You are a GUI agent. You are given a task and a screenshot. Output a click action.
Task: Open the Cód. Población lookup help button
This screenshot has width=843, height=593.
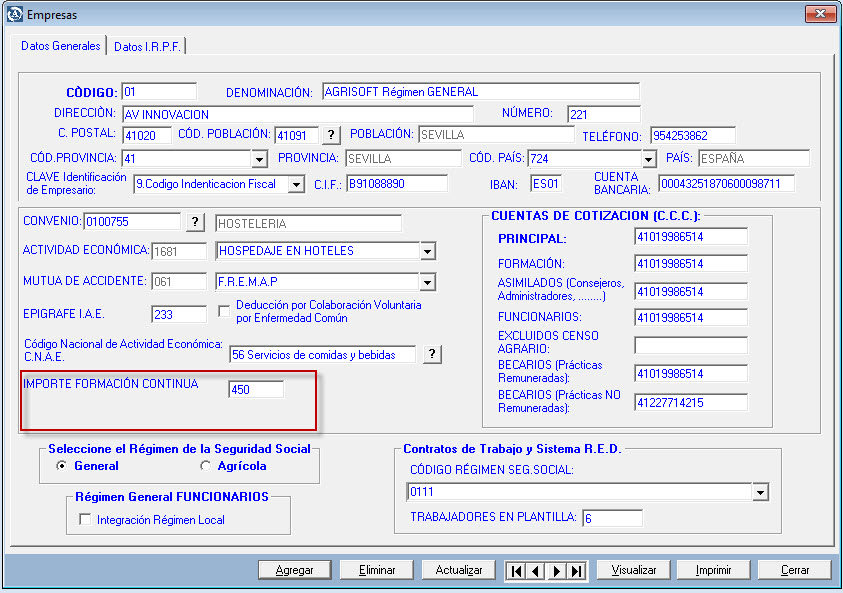tap(331, 135)
